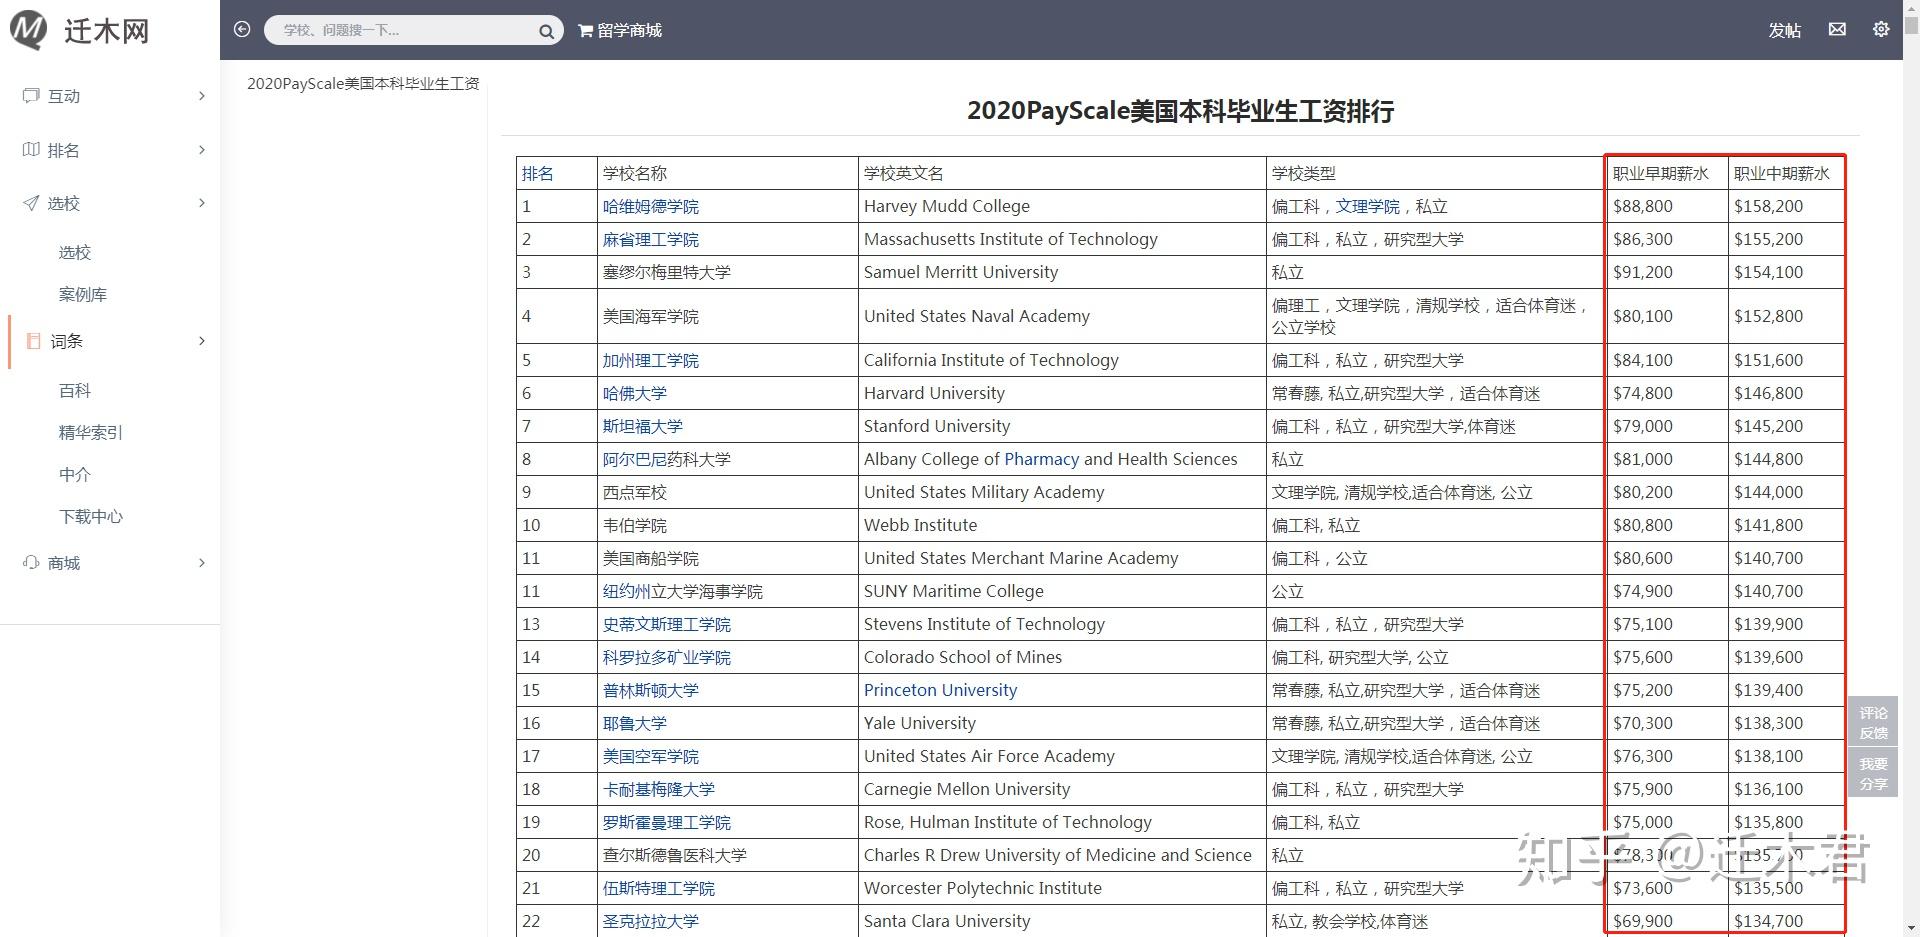Click the 发帖 button in header

pos(1785,31)
